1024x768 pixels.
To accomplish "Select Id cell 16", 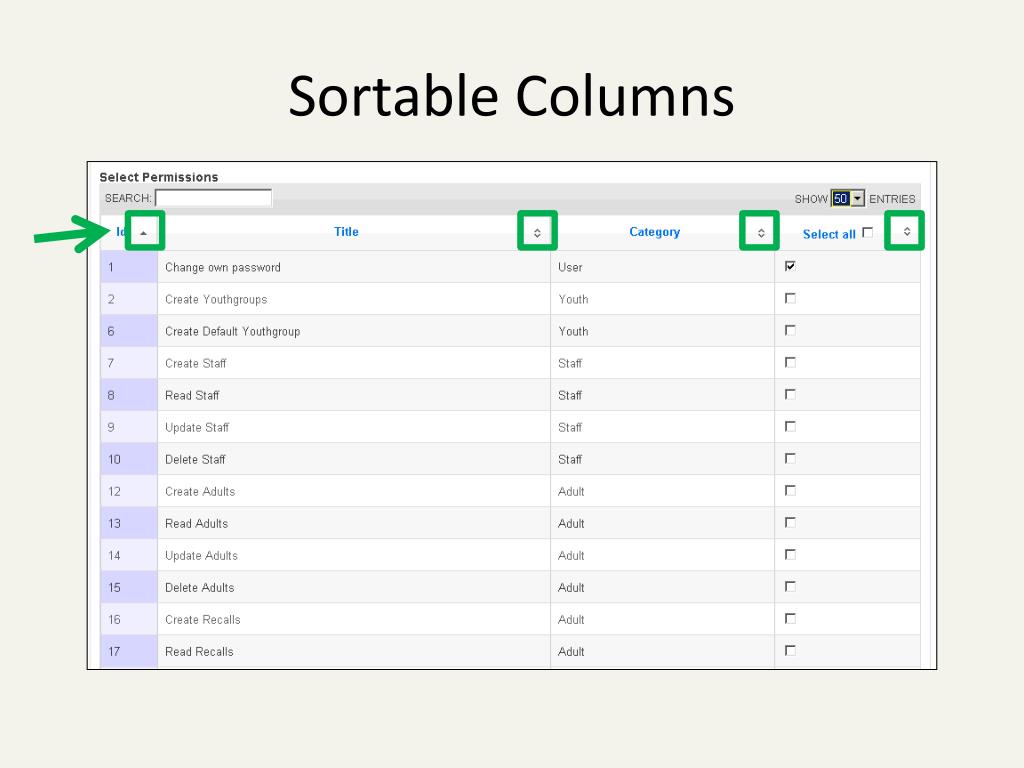I will pyautogui.click(x=129, y=619).
